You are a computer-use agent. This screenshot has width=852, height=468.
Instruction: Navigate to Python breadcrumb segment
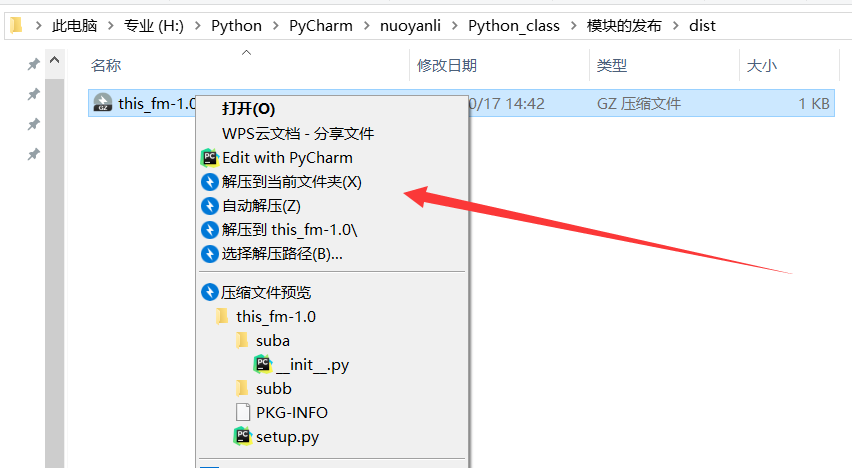[x=236, y=26]
